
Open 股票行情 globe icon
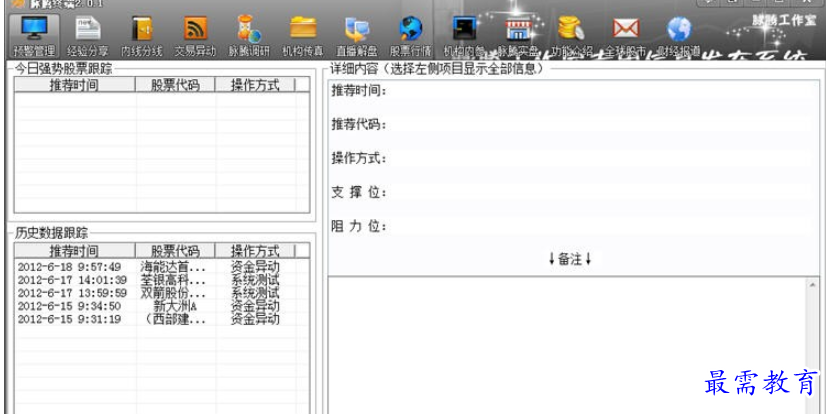click(x=410, y=28)
